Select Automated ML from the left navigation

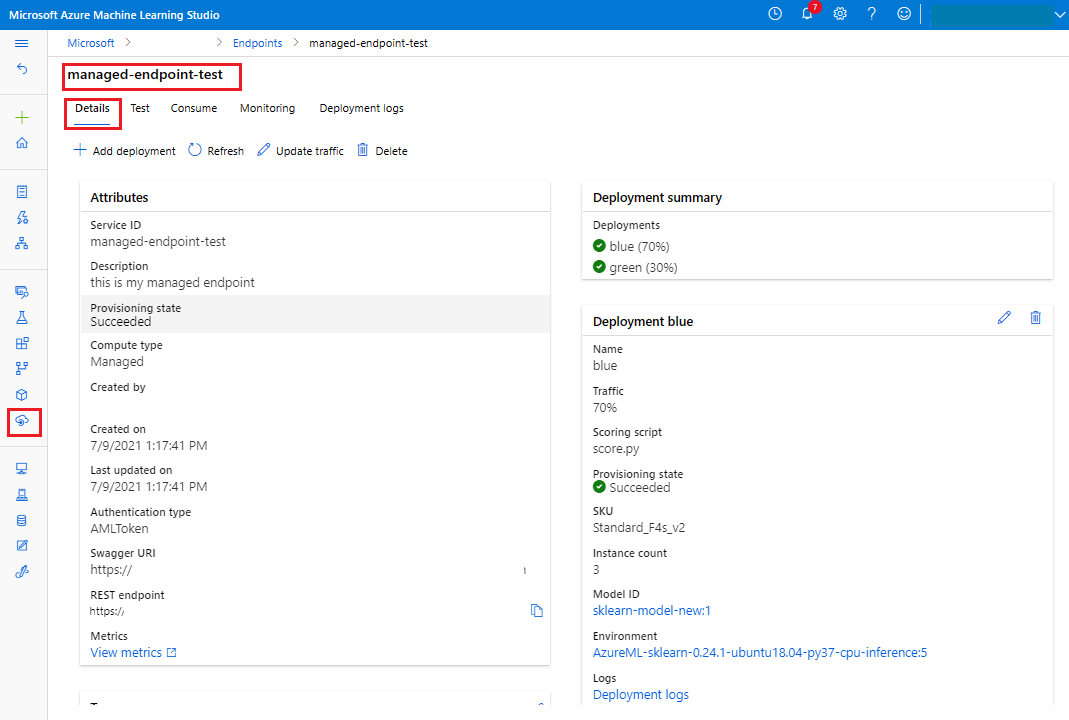pos(23,217)
